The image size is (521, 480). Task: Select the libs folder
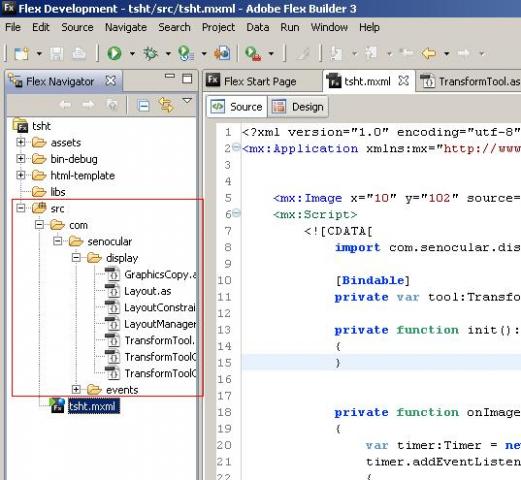click(49, 192)
